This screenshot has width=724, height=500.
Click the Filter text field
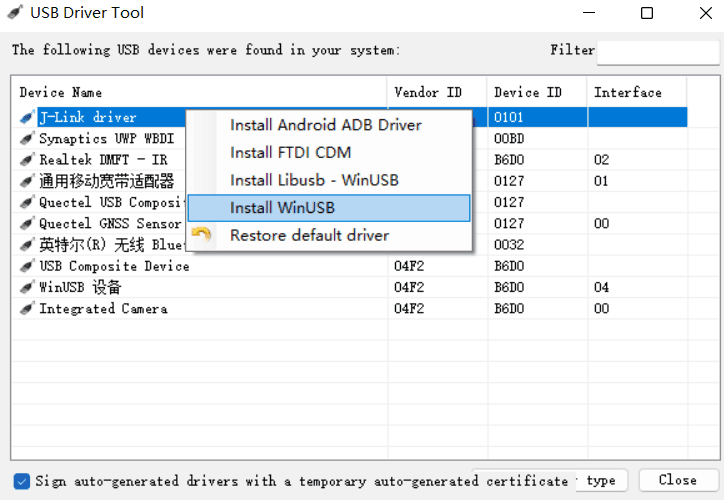click(657, 52)
